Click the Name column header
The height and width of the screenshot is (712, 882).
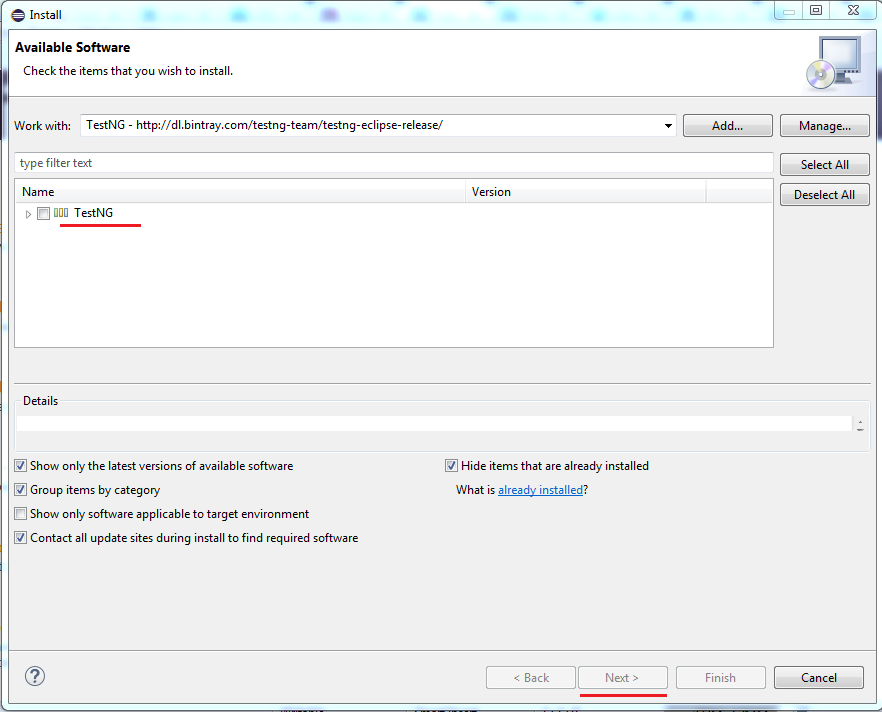point(240,192)
